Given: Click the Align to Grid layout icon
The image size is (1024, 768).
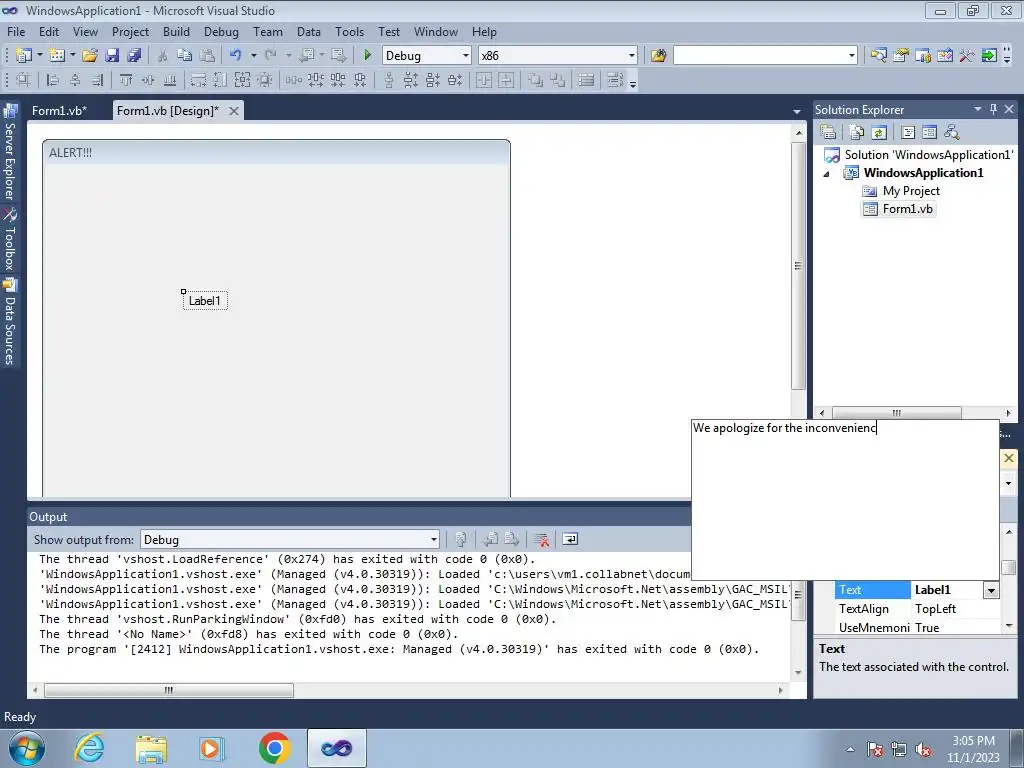Looking at the screenshot, I should pyautogui.click(x=24, y=80).
